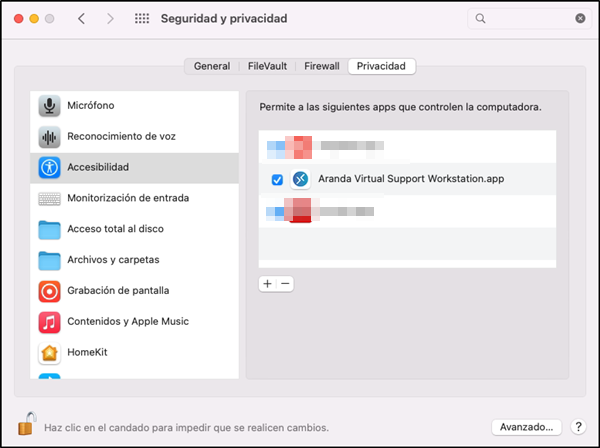The width and height of the screenshot is (600, 448).
Task: Remove selected app with minus button
Action: 285,284
